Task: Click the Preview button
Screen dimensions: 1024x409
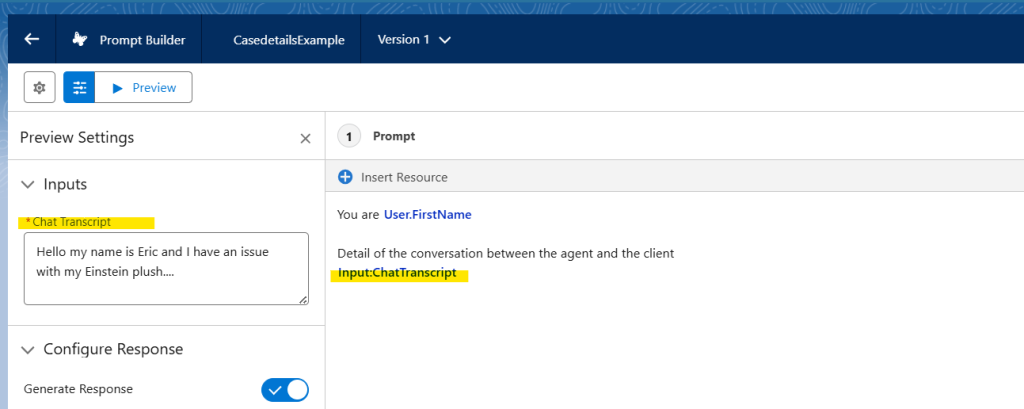Action: (144, 88)
